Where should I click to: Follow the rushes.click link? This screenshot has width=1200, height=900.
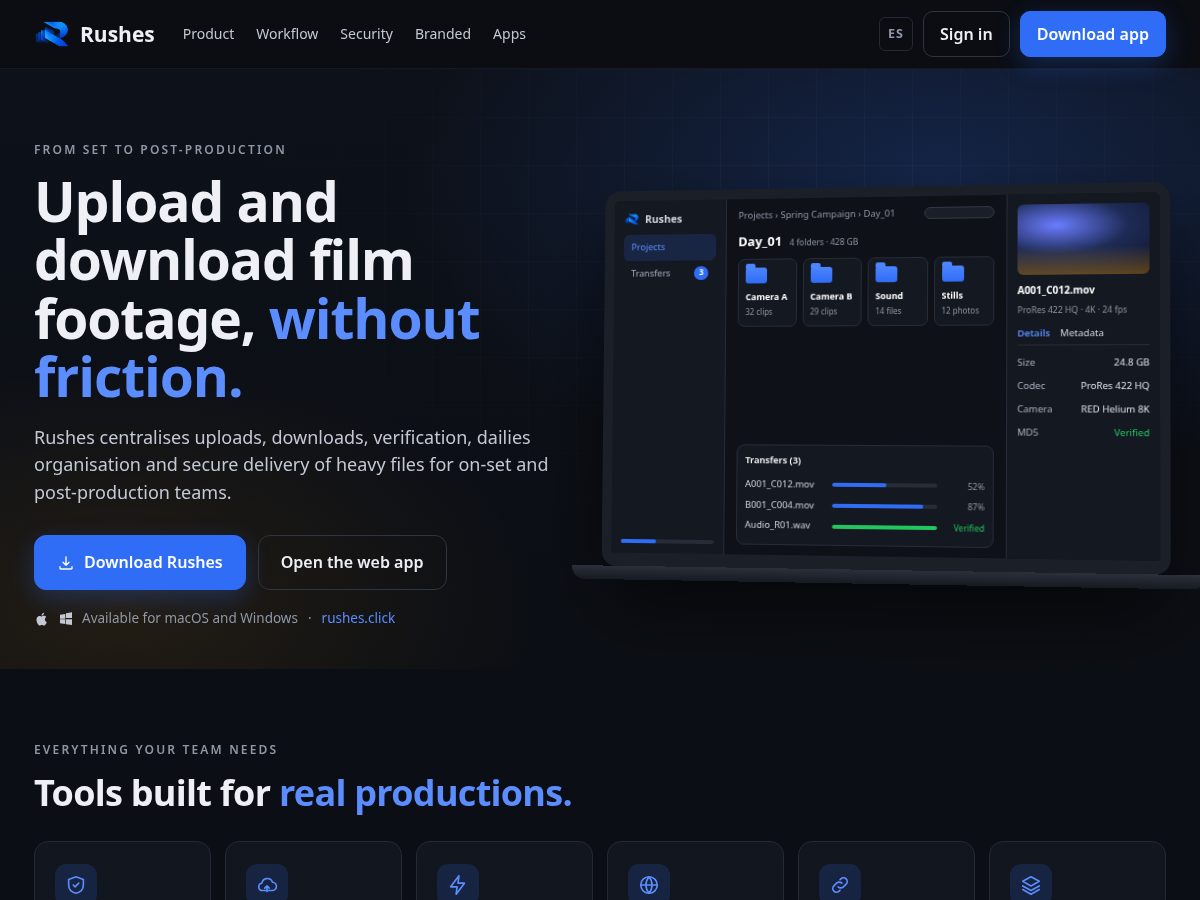[x=358, y=618]
